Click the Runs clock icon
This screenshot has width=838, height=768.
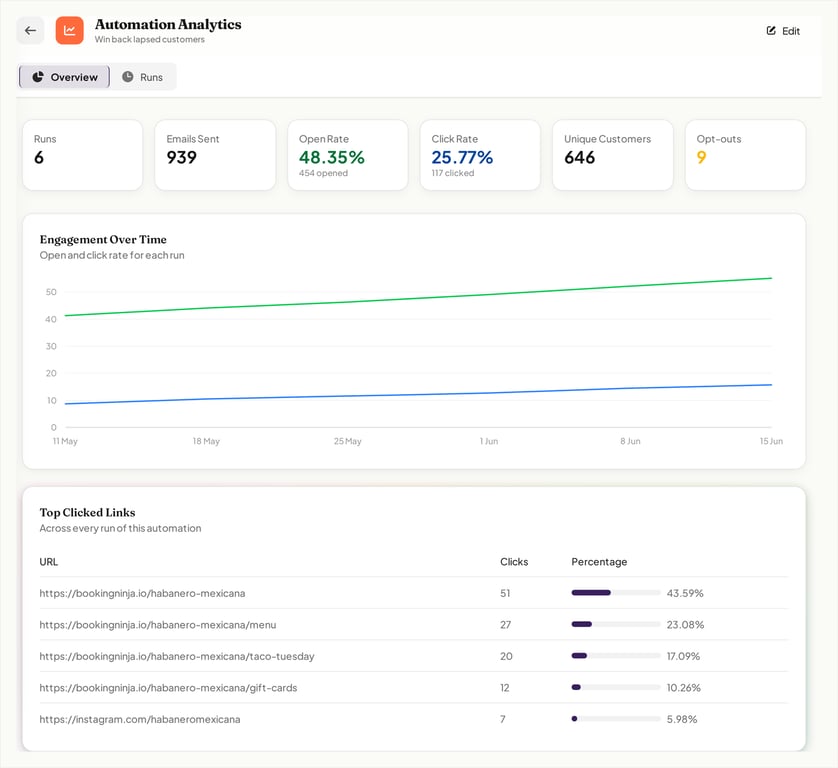(128, 77)
